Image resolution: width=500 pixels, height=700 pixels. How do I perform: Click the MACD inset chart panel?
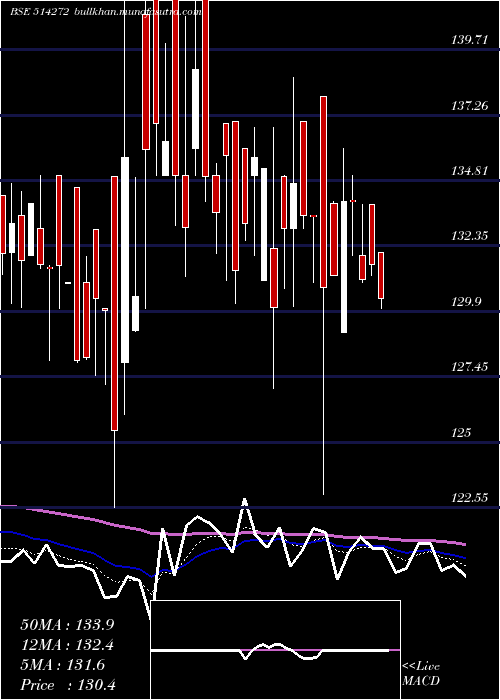tap(275, 650)
